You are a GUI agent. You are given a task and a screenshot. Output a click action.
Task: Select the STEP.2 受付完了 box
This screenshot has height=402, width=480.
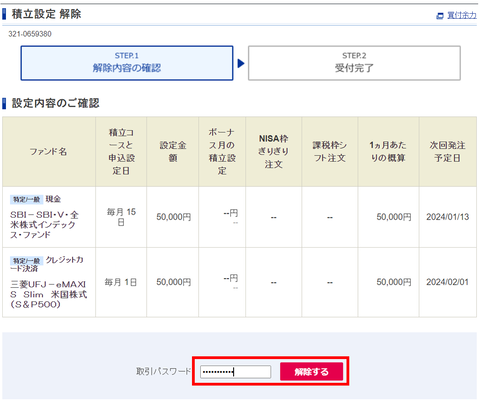[354, 63]
